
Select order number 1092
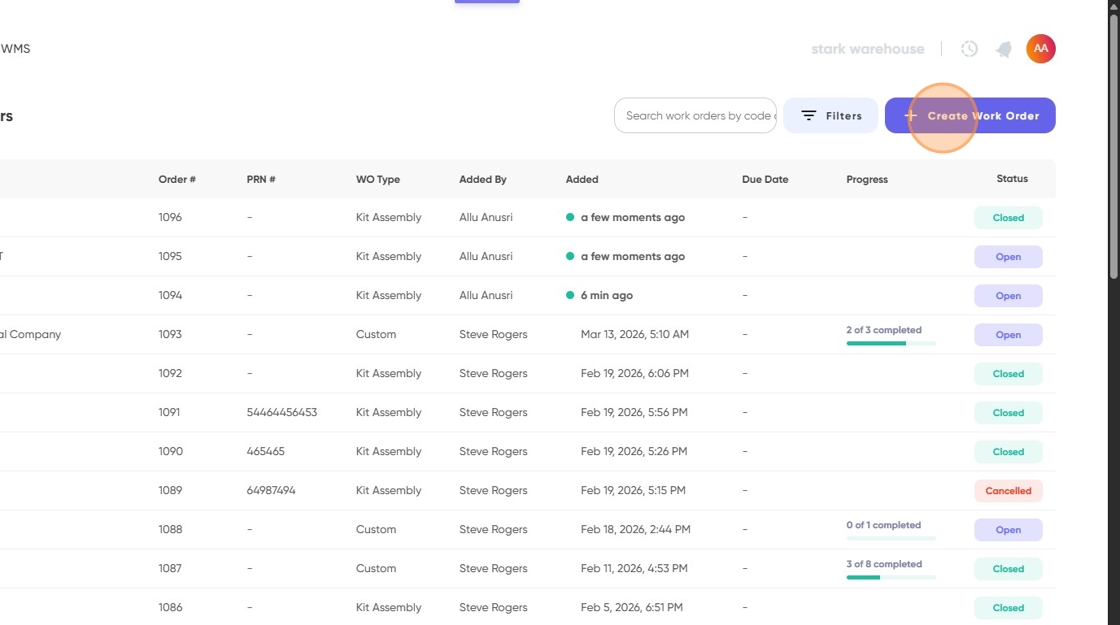click(x=170, y=373)
